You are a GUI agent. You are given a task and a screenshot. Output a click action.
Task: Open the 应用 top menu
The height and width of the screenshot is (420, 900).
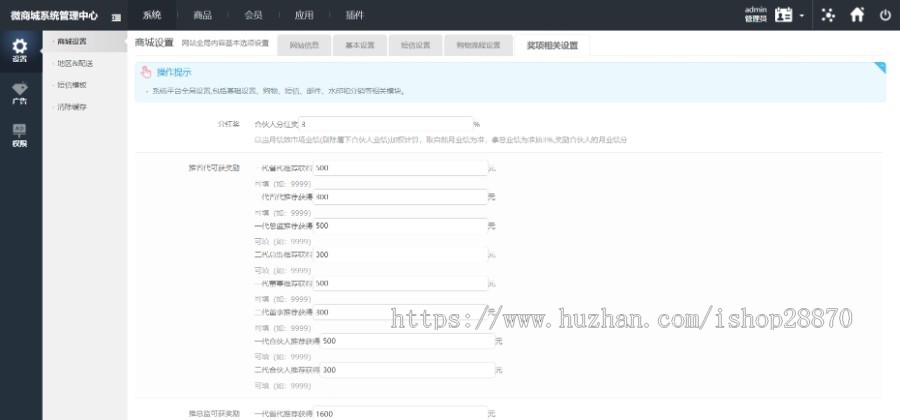pos(304,15)
